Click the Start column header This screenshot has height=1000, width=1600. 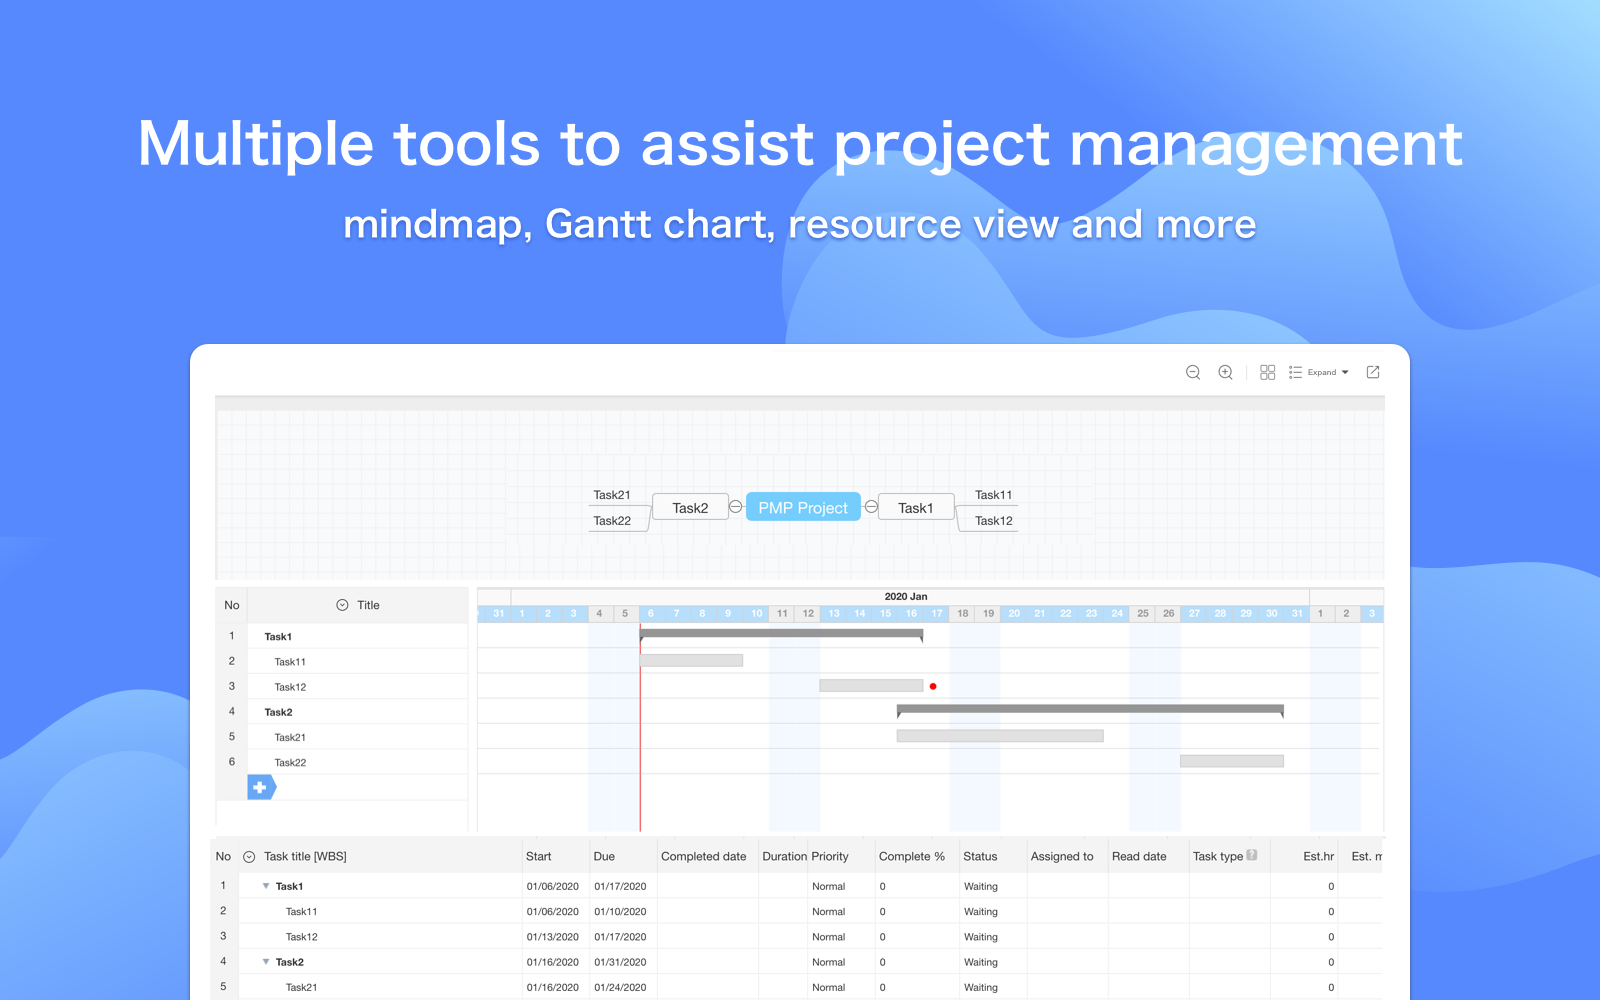pos(538,857)
